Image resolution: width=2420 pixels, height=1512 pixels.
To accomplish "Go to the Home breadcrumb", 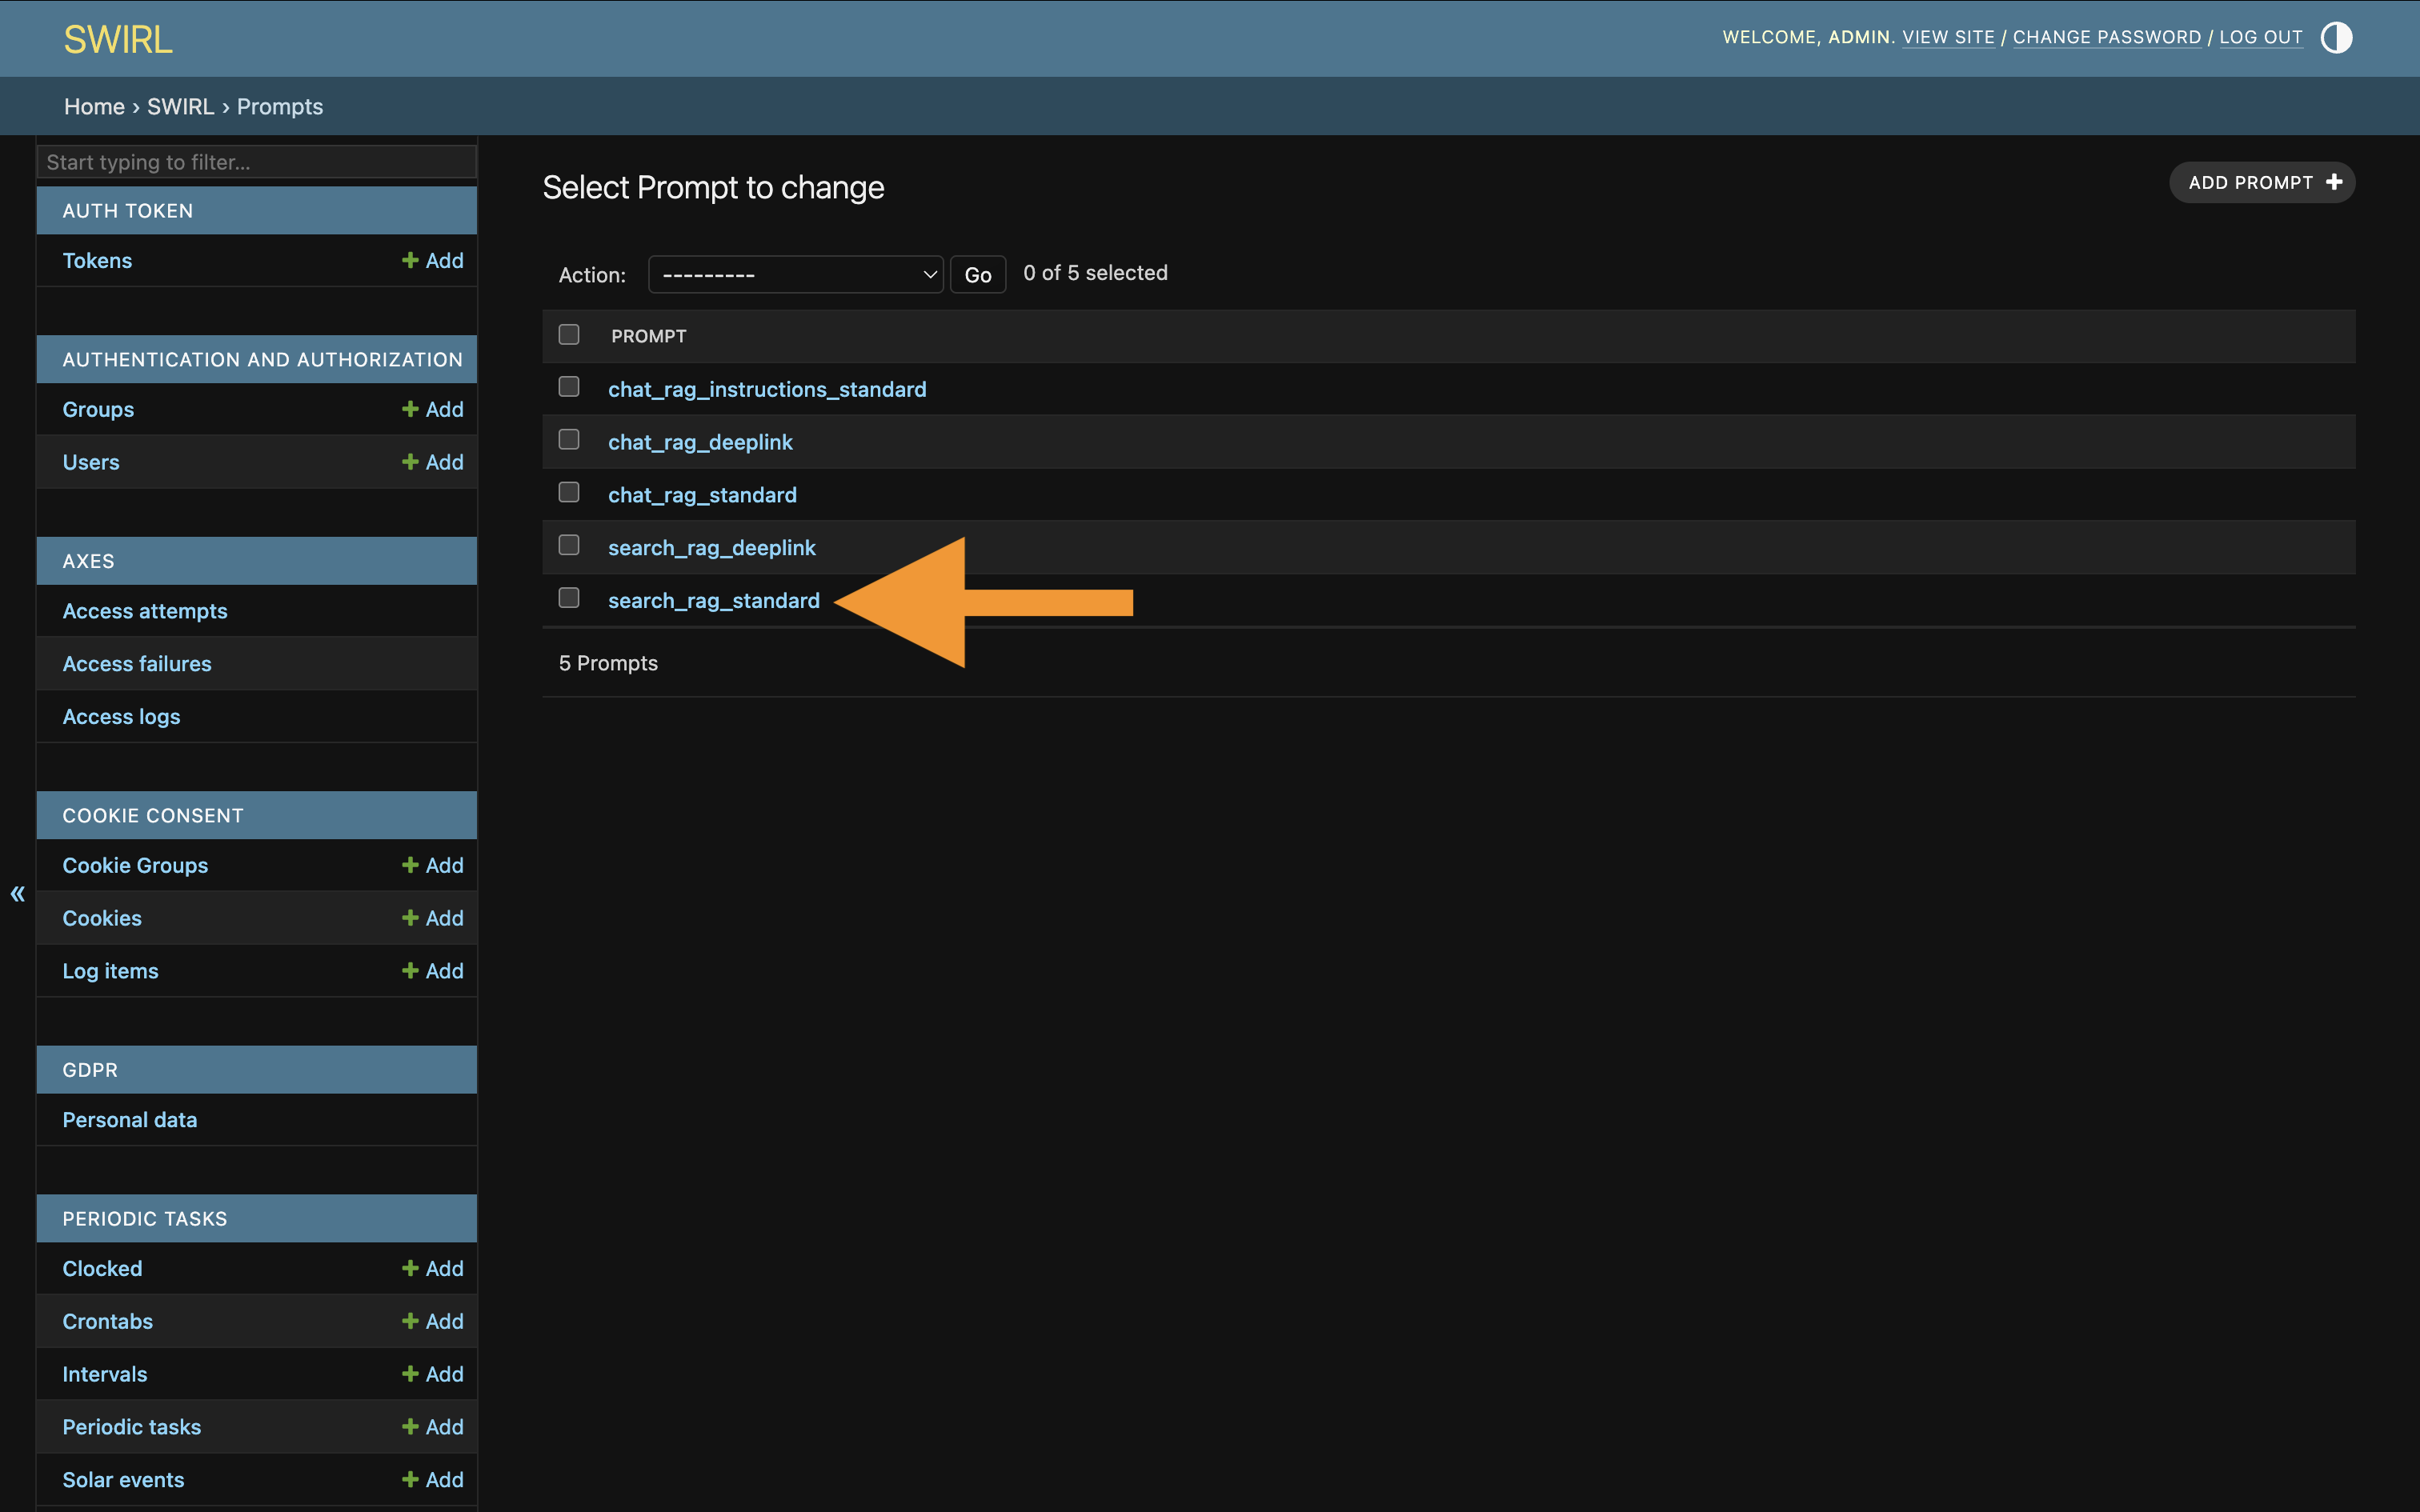I will tap(95, 106).
